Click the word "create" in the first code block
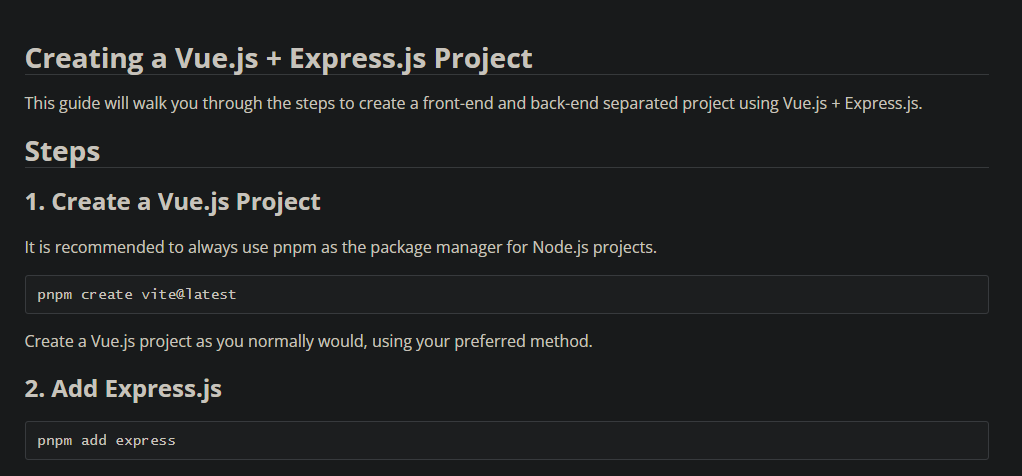Image resolution: width=1022 pixels, height=476 pixels. (105, 295)
